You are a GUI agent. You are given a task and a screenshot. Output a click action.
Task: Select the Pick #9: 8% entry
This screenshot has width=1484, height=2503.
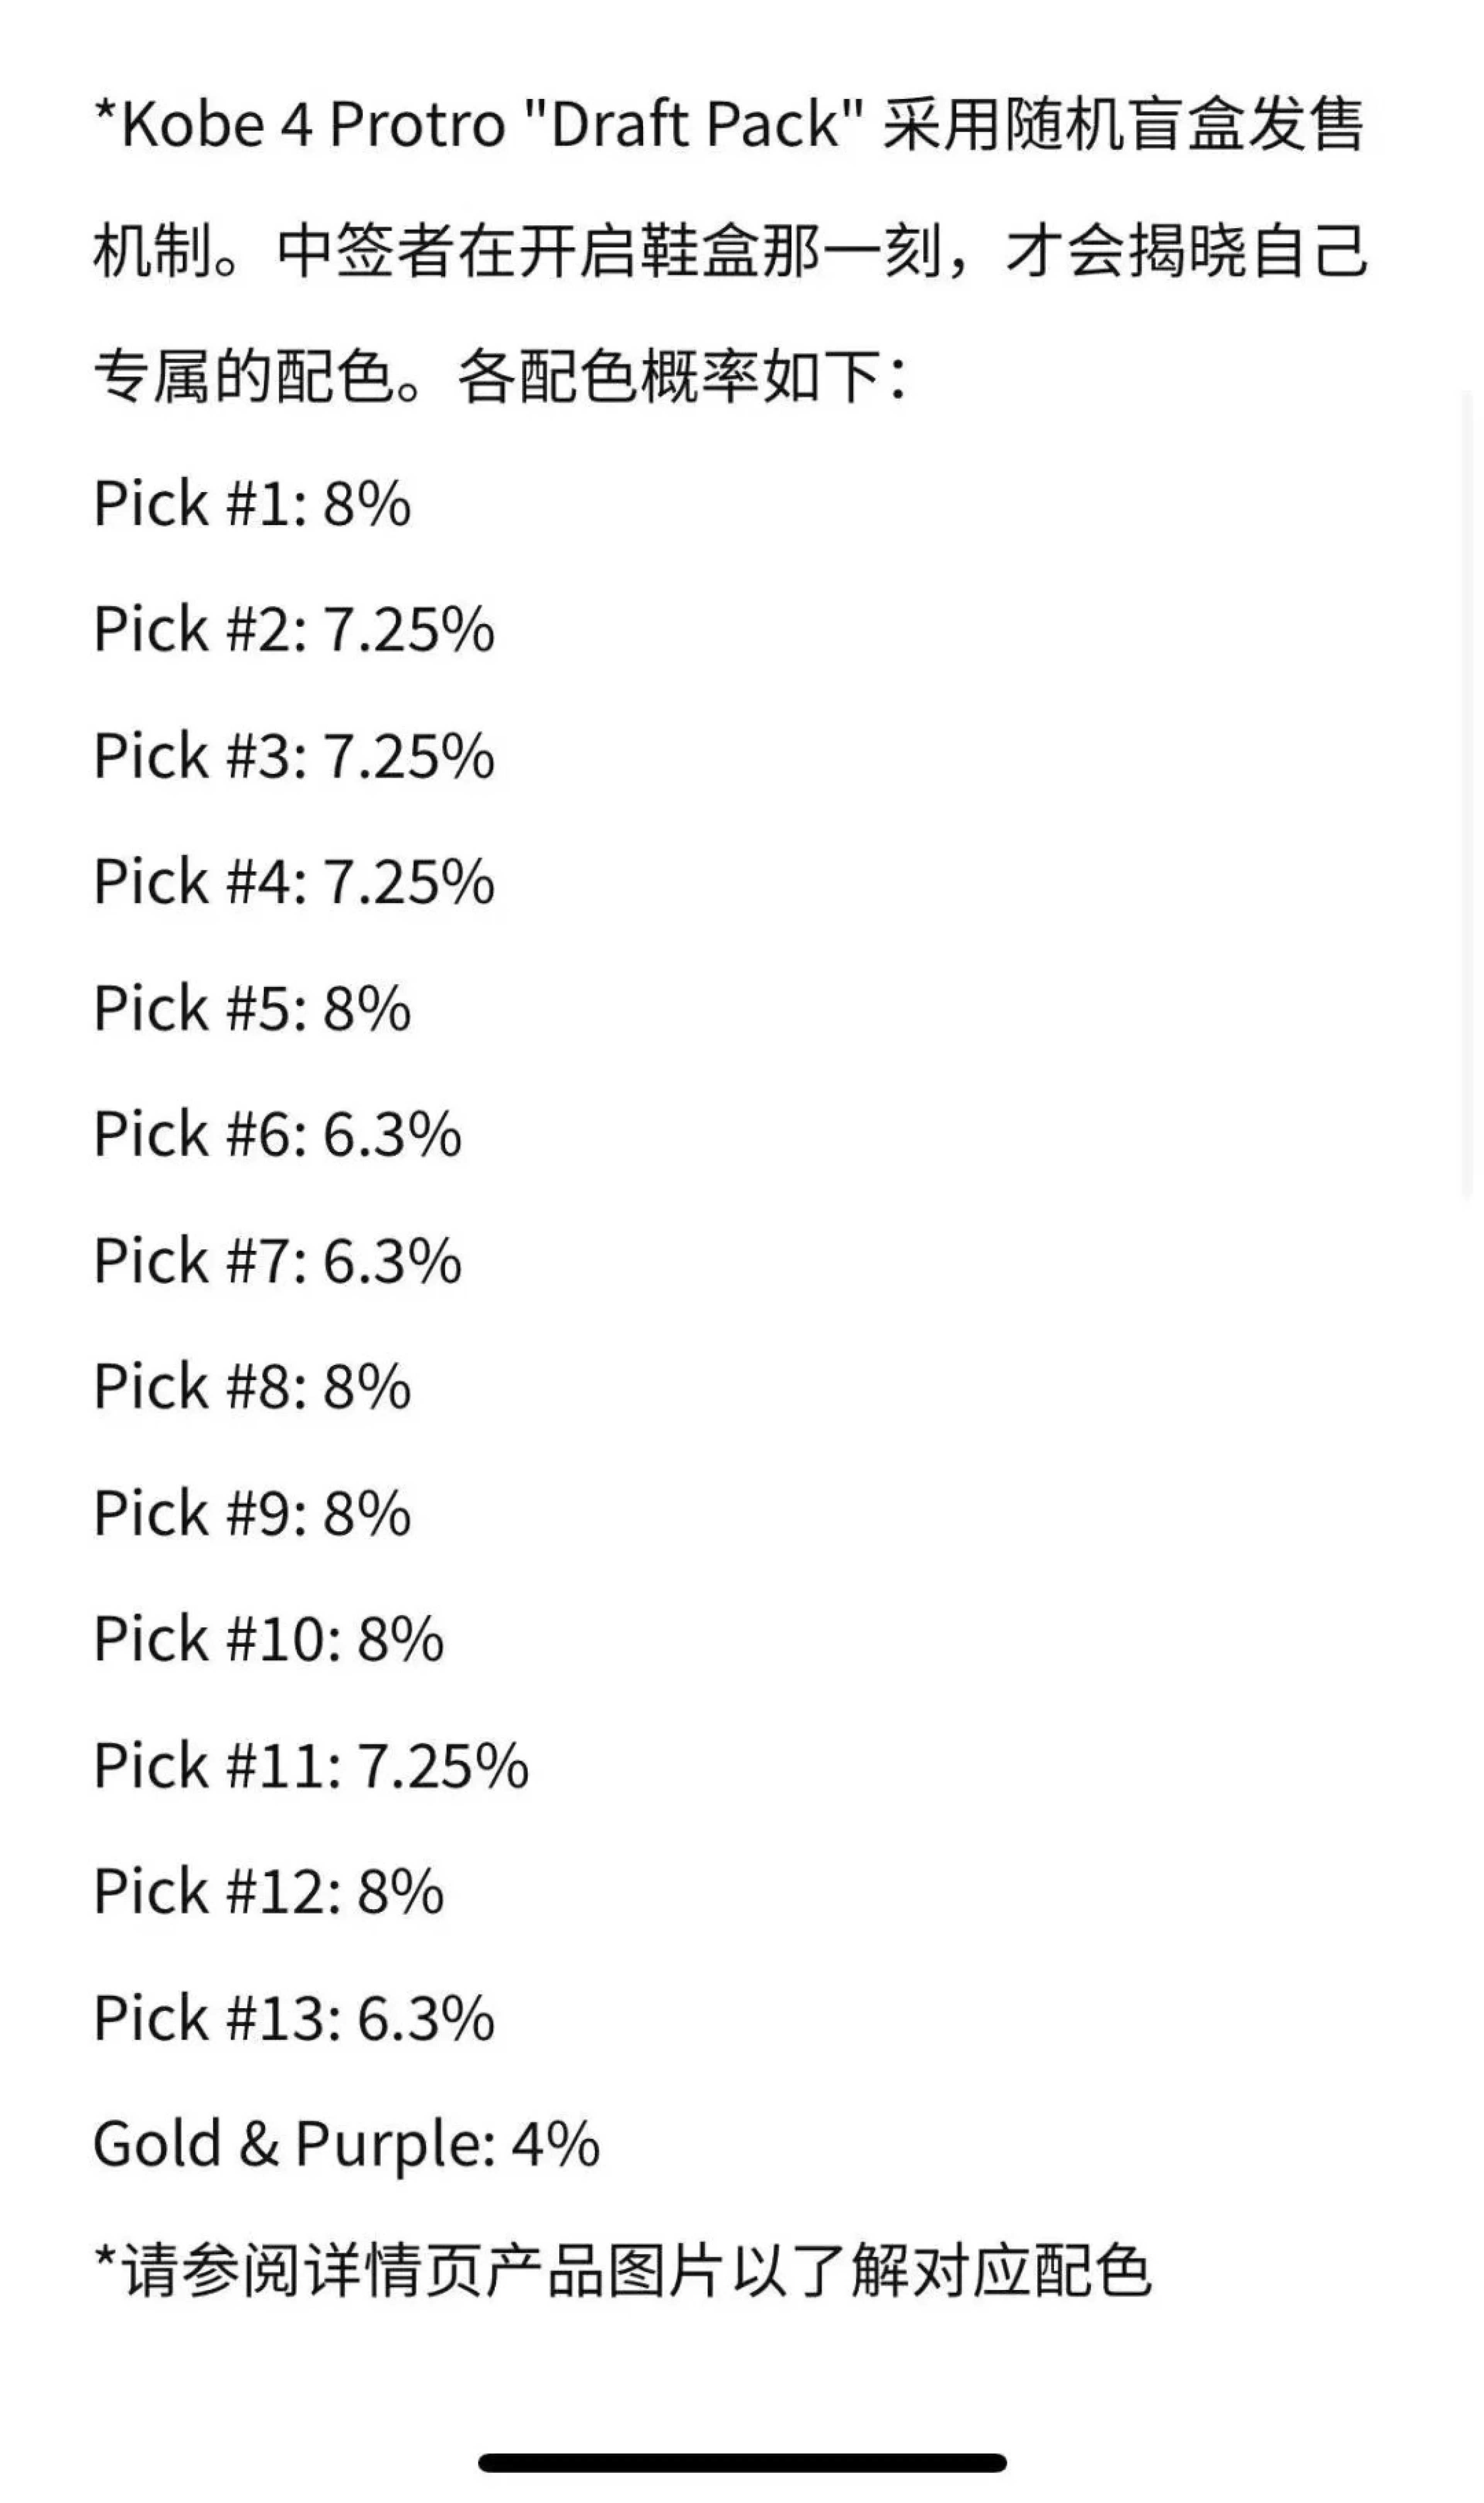click(x=252, y=1512)
